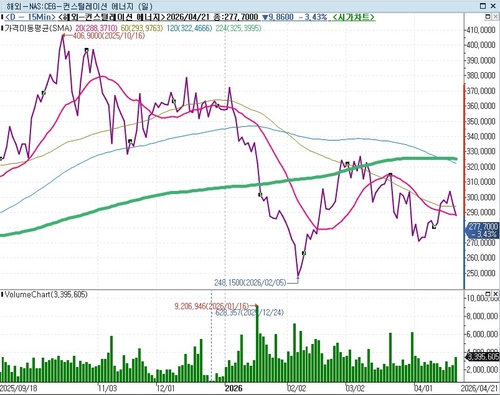
Task: Click the volume value tag 3,395,605
Action: (x=483, y=357)
